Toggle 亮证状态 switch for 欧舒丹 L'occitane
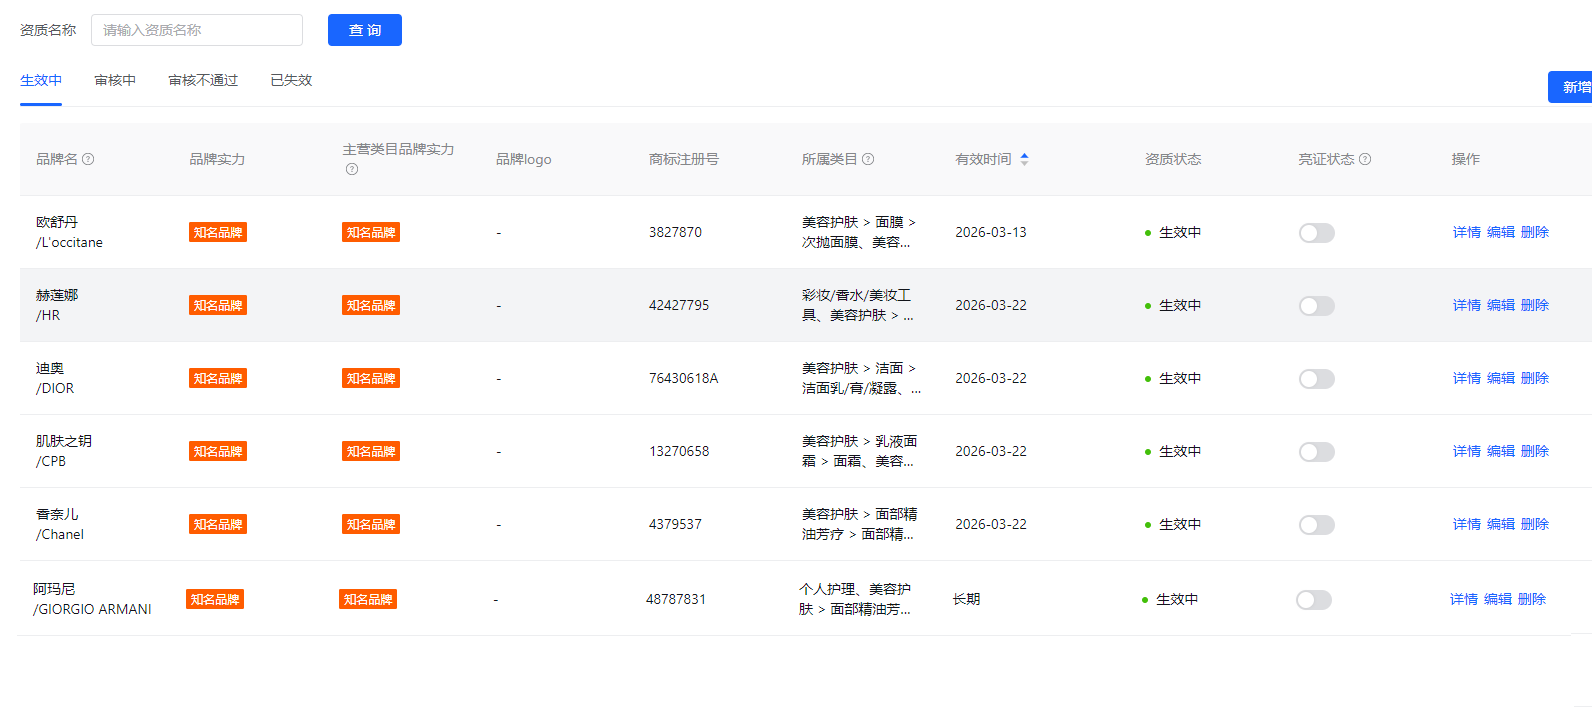The height and width of the screenshot is (726, 1592). [1316, 233]
